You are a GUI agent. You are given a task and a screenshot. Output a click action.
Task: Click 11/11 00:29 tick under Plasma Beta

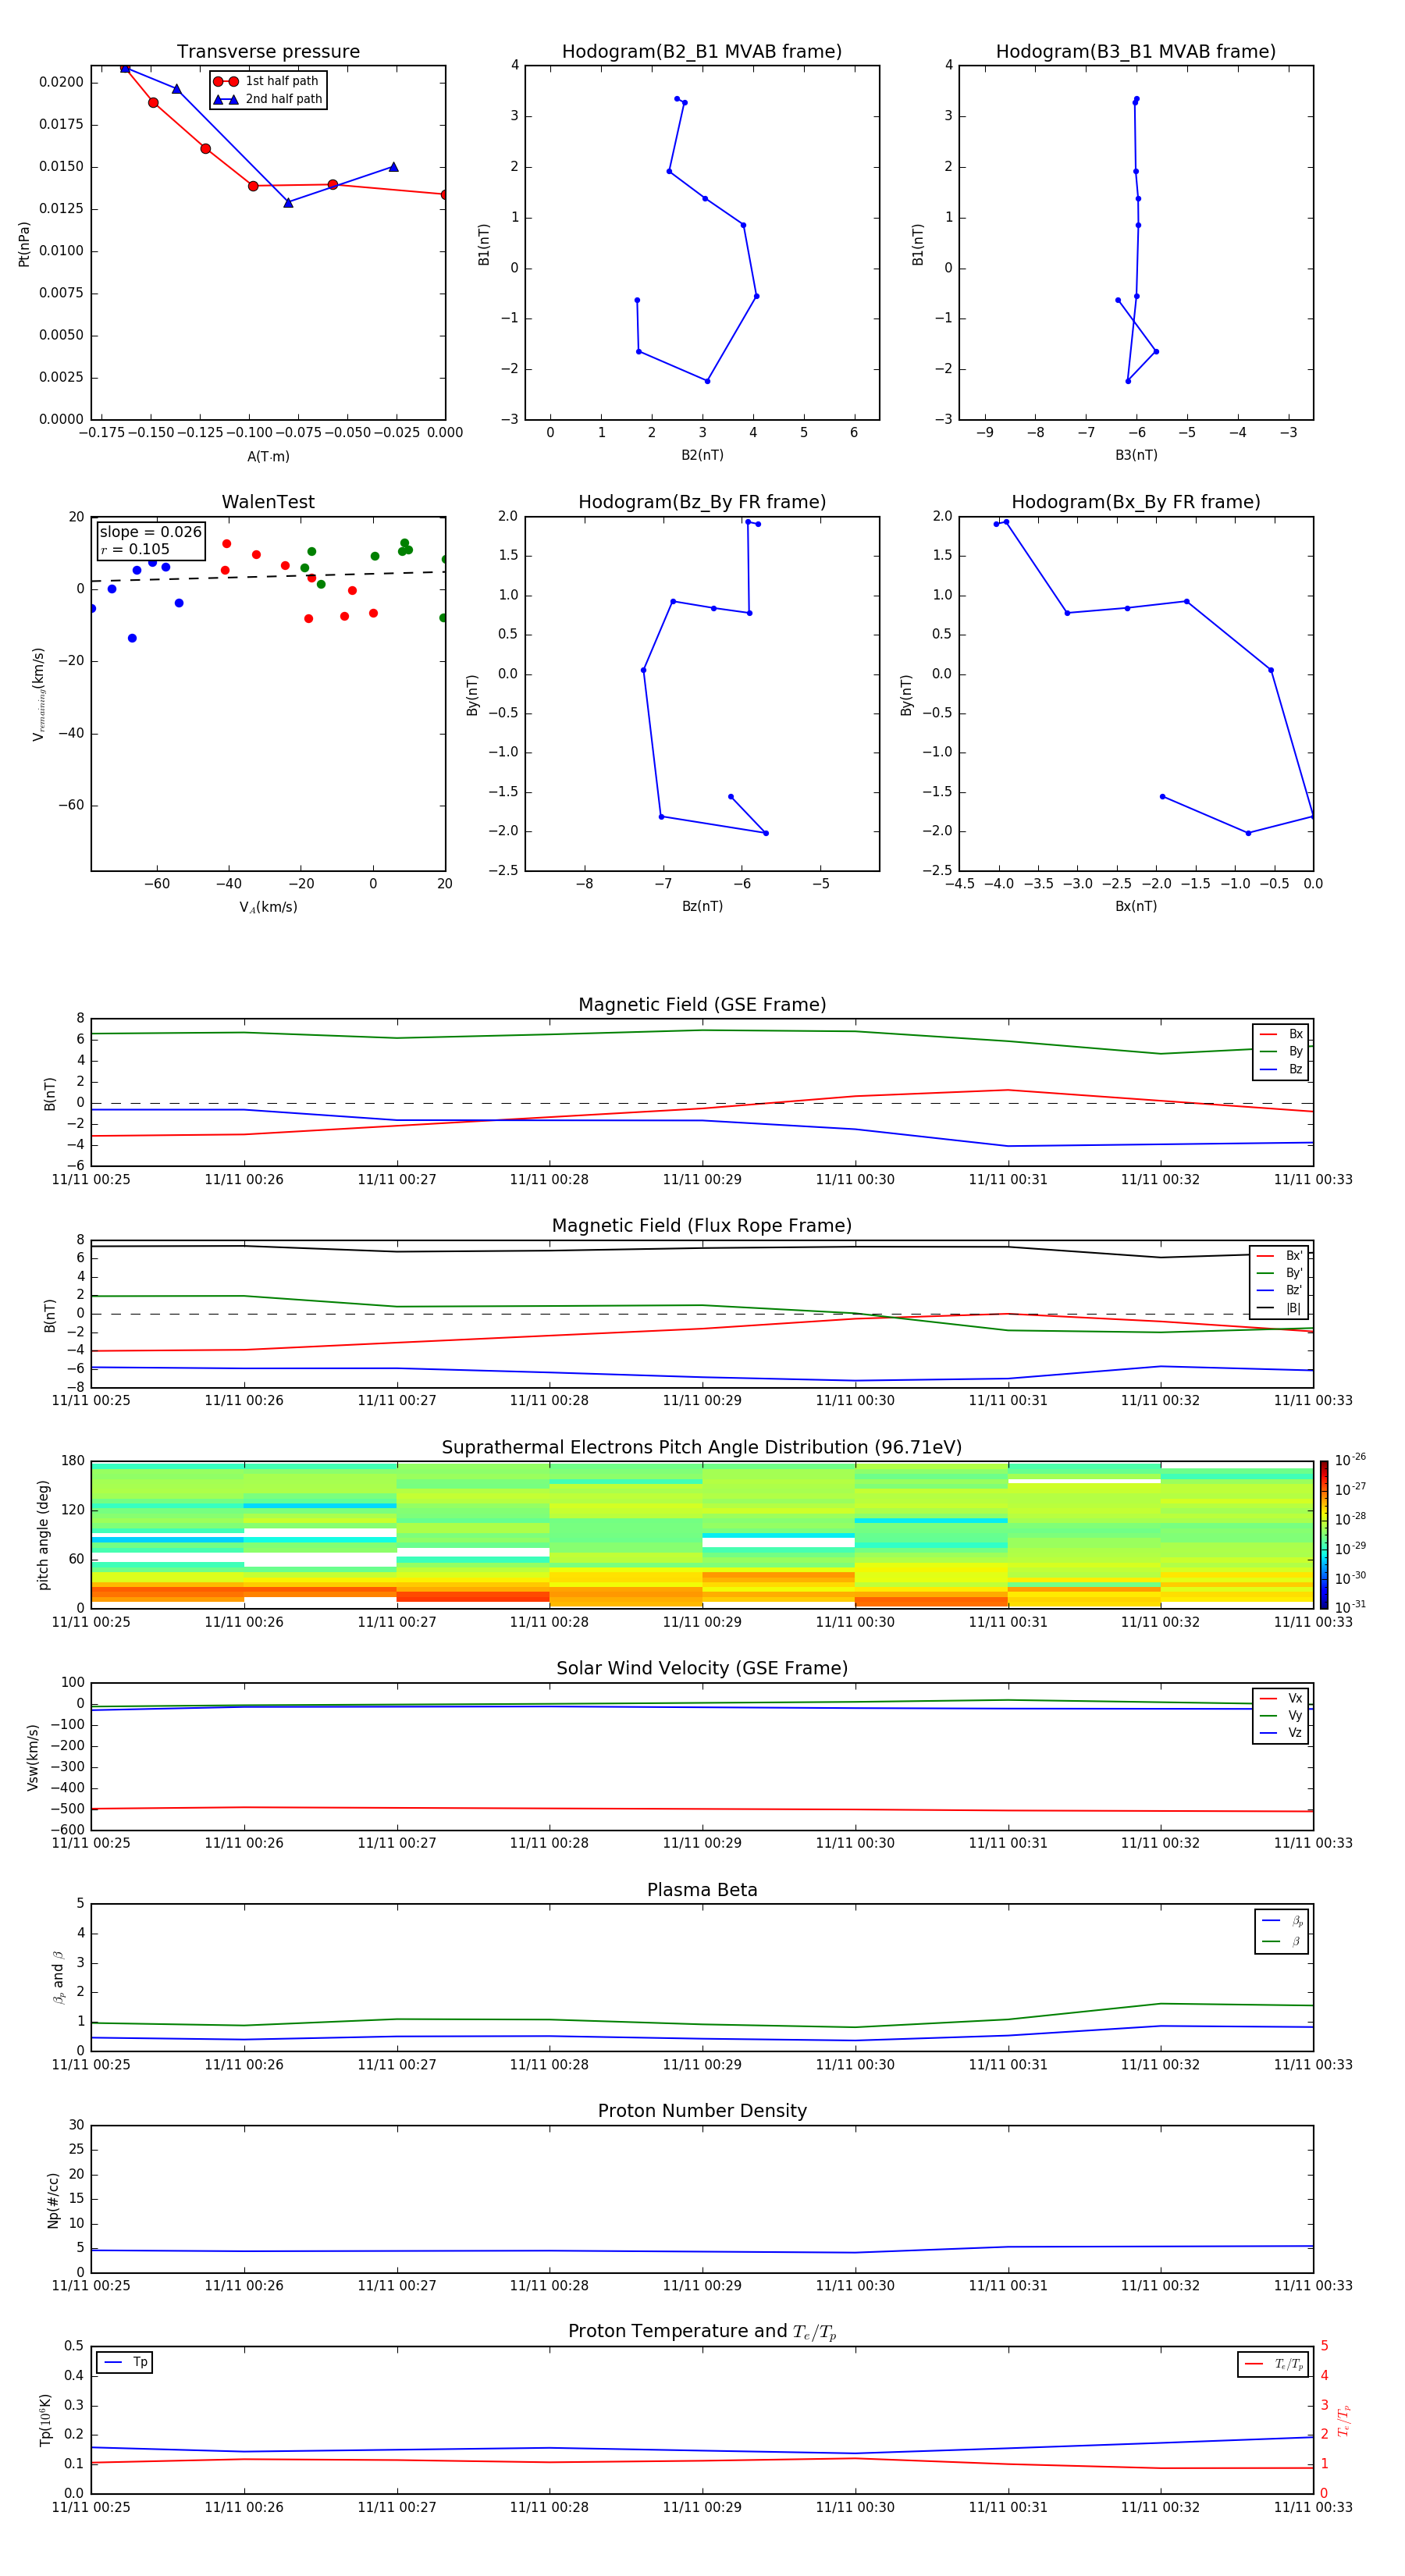coord(702,2064)
